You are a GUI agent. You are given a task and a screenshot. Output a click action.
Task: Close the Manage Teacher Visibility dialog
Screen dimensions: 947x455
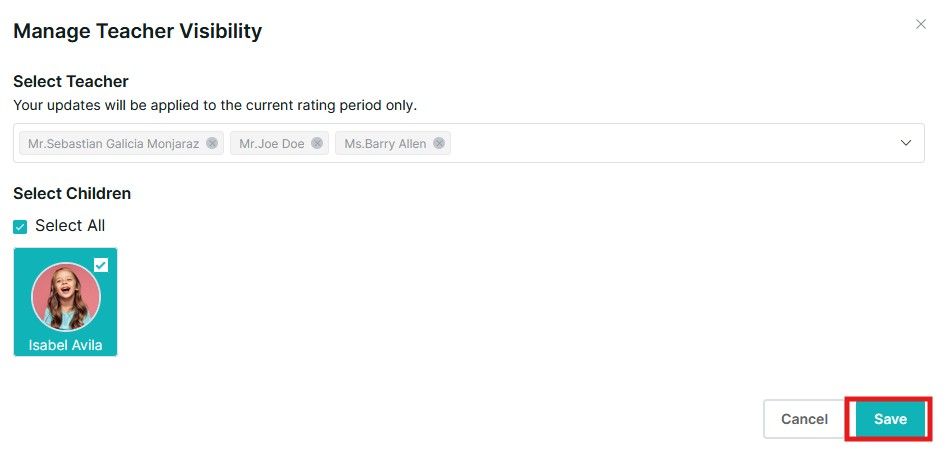coord(921,24)
